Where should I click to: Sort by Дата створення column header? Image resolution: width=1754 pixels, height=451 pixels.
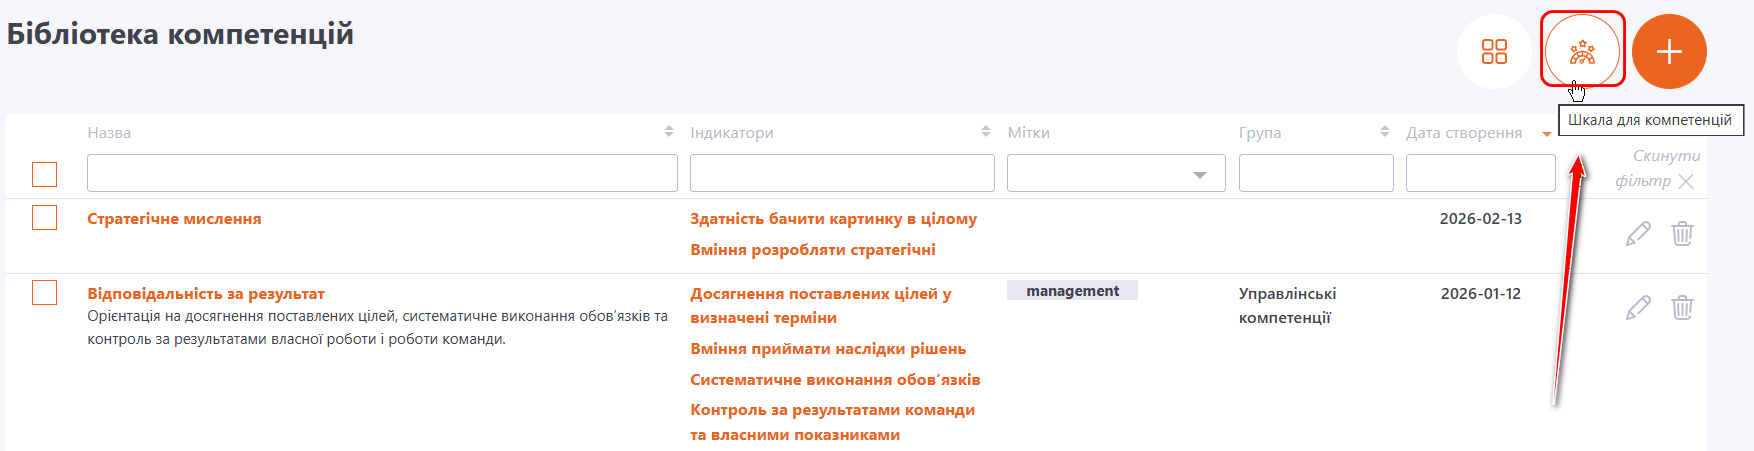coord(1464,133)
